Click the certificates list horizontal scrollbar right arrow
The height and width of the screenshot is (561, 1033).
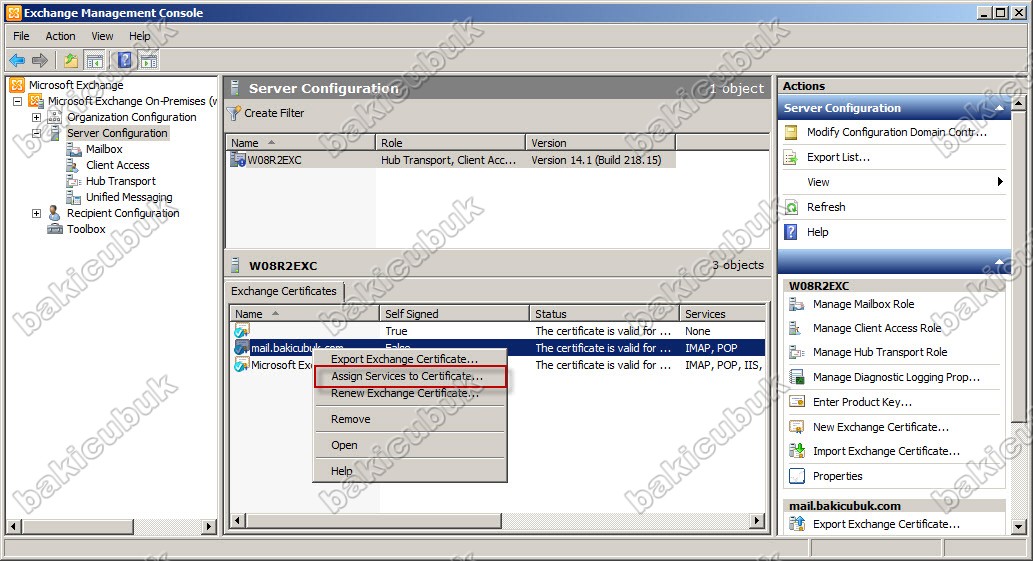758,521
